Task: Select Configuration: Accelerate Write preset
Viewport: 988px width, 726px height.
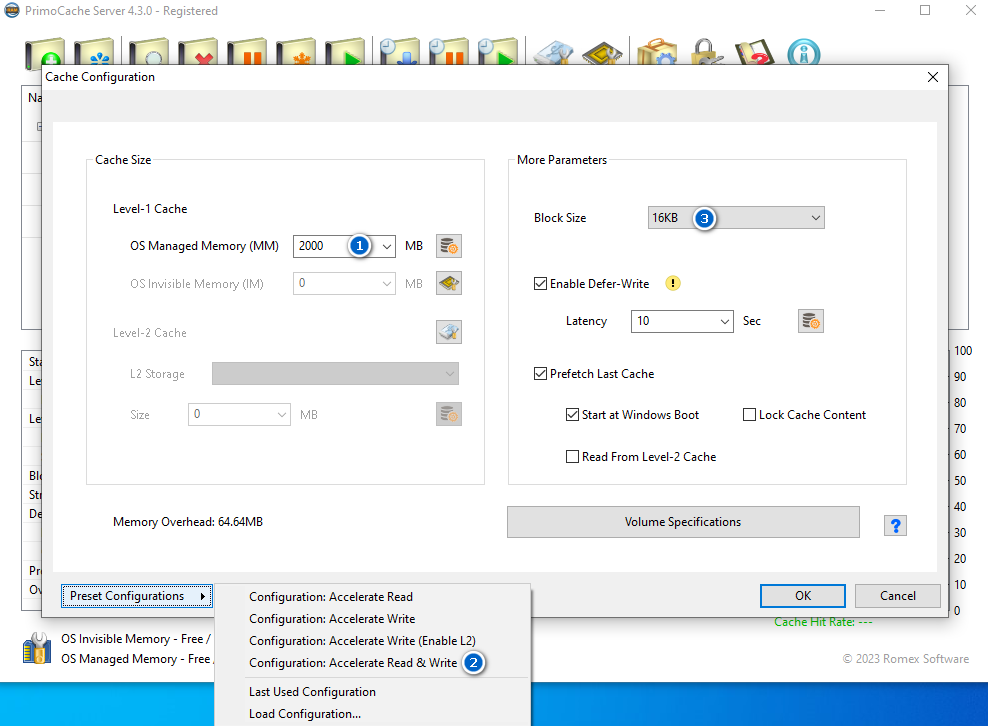Action: click(x=332, y=619)
